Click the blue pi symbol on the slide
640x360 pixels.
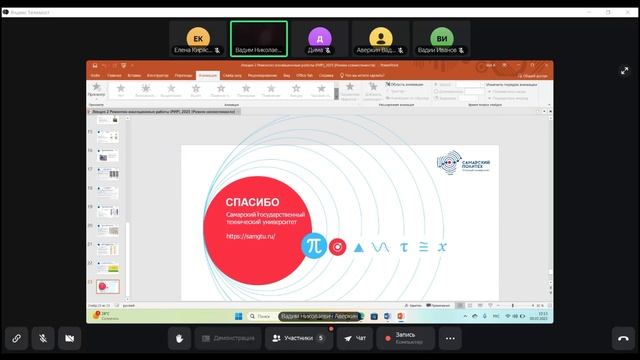[314, 246]
